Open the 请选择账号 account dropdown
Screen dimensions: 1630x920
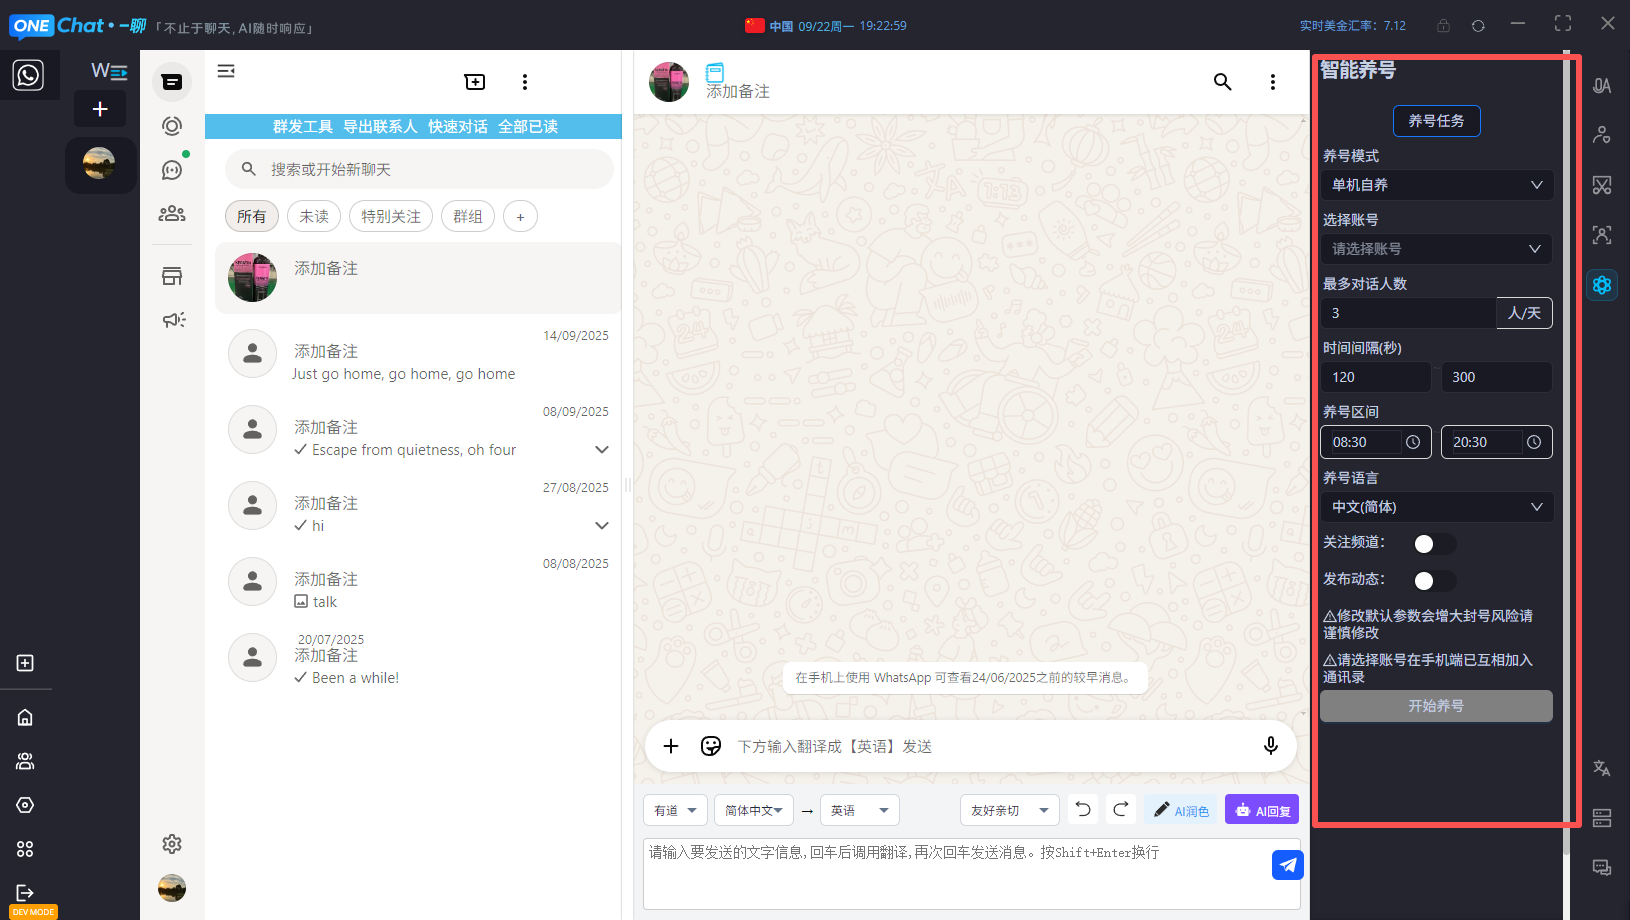(x=1436, y=249)
